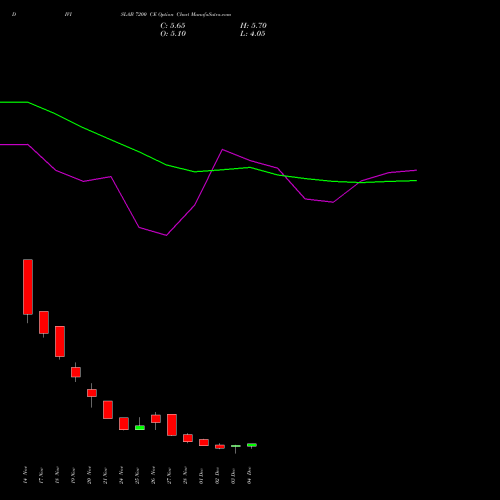Click the 7200 CE Option Chart title

(x=176, y=15)
